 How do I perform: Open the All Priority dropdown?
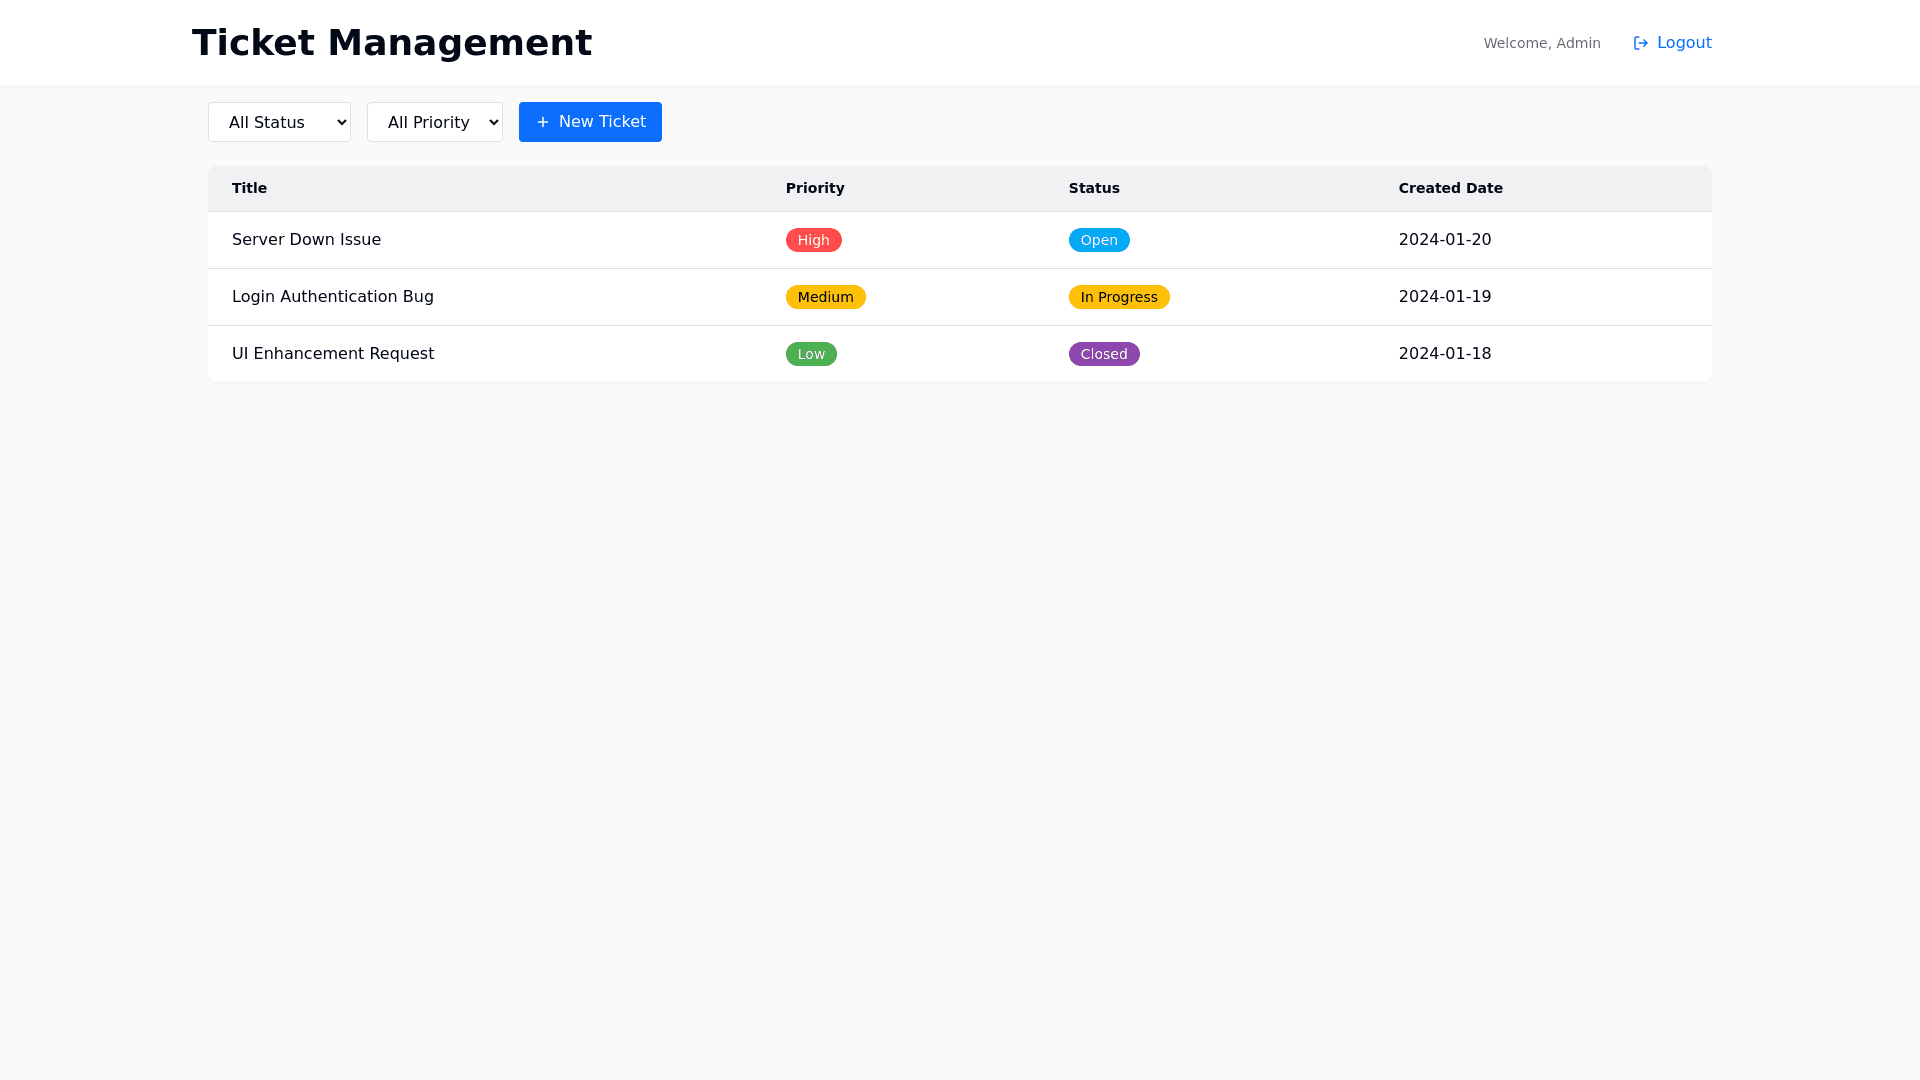[x=434, y=122]
